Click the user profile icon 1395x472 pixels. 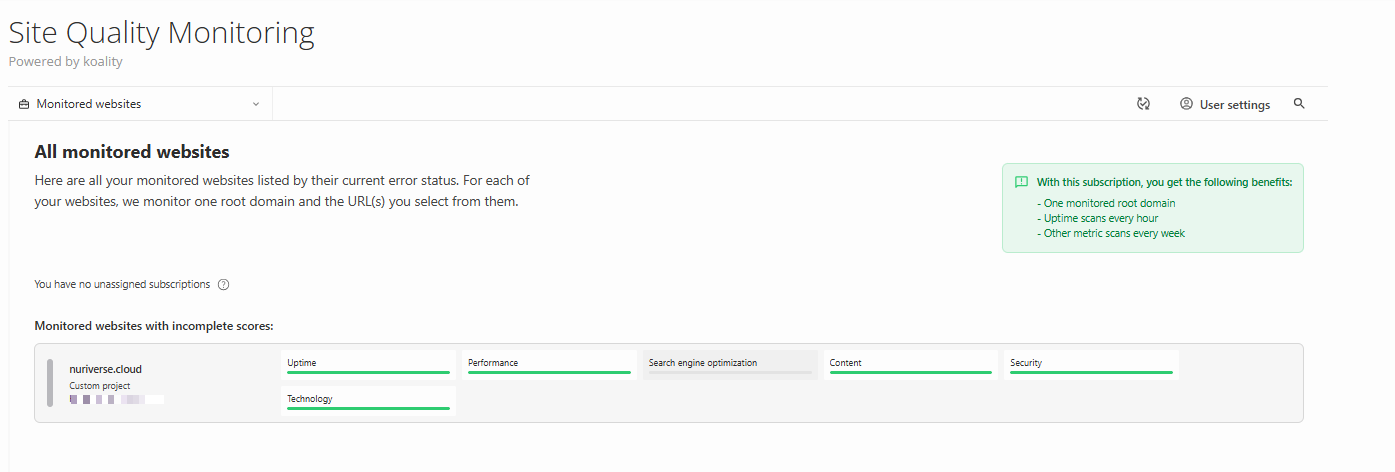tap(1186, 104)
